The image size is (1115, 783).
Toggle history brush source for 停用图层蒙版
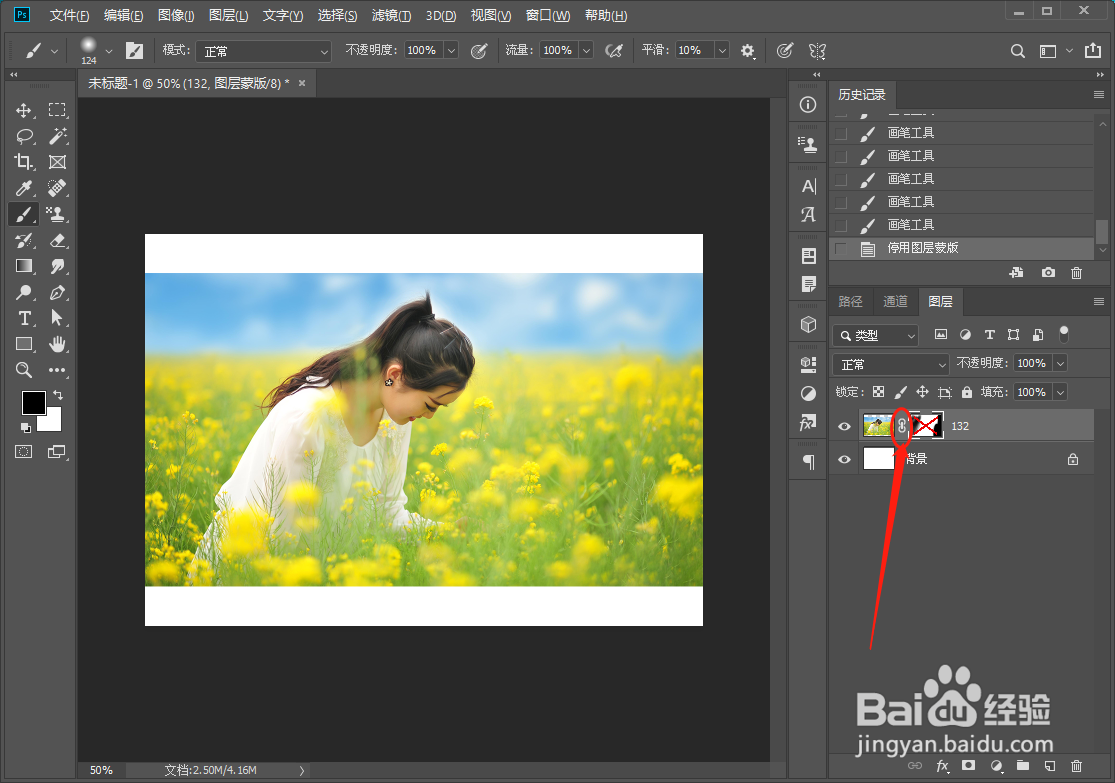pos(841,248)
